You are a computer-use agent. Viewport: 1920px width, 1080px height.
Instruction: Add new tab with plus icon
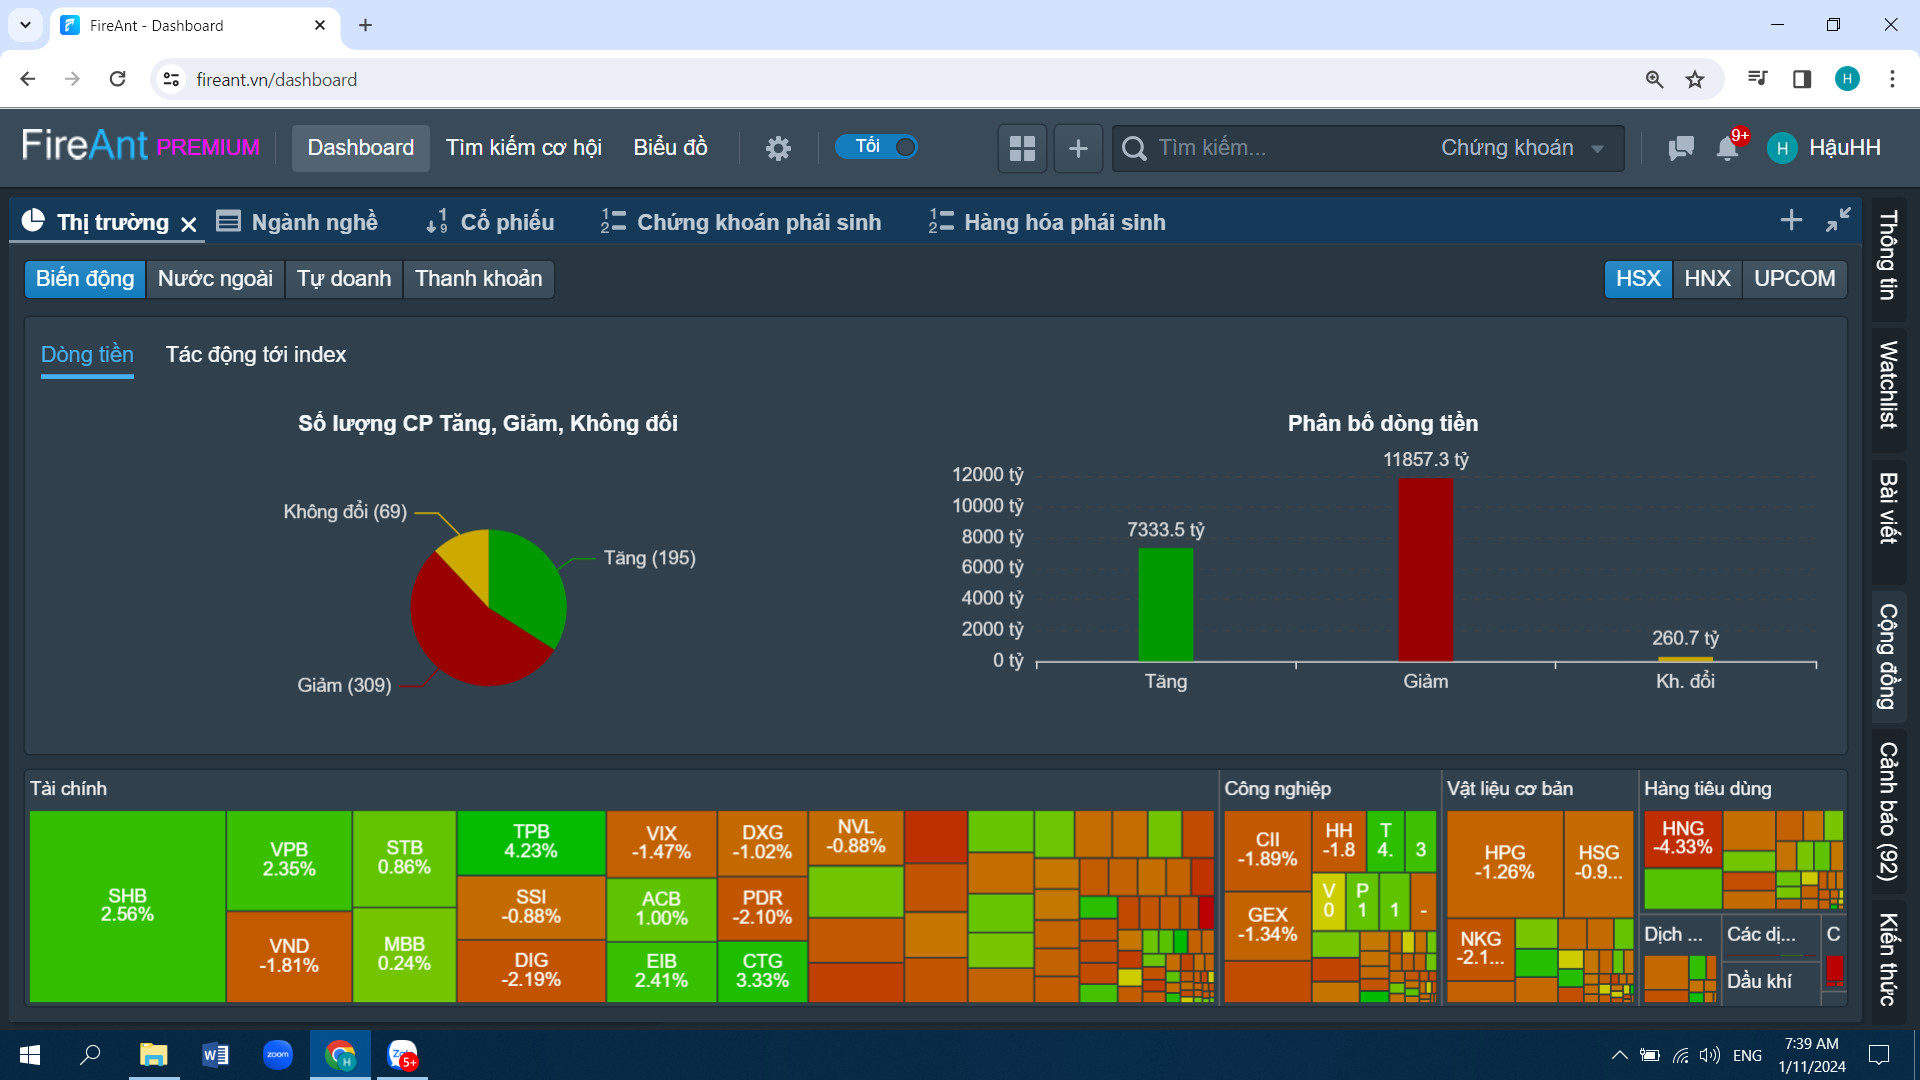click(1791, 220)
